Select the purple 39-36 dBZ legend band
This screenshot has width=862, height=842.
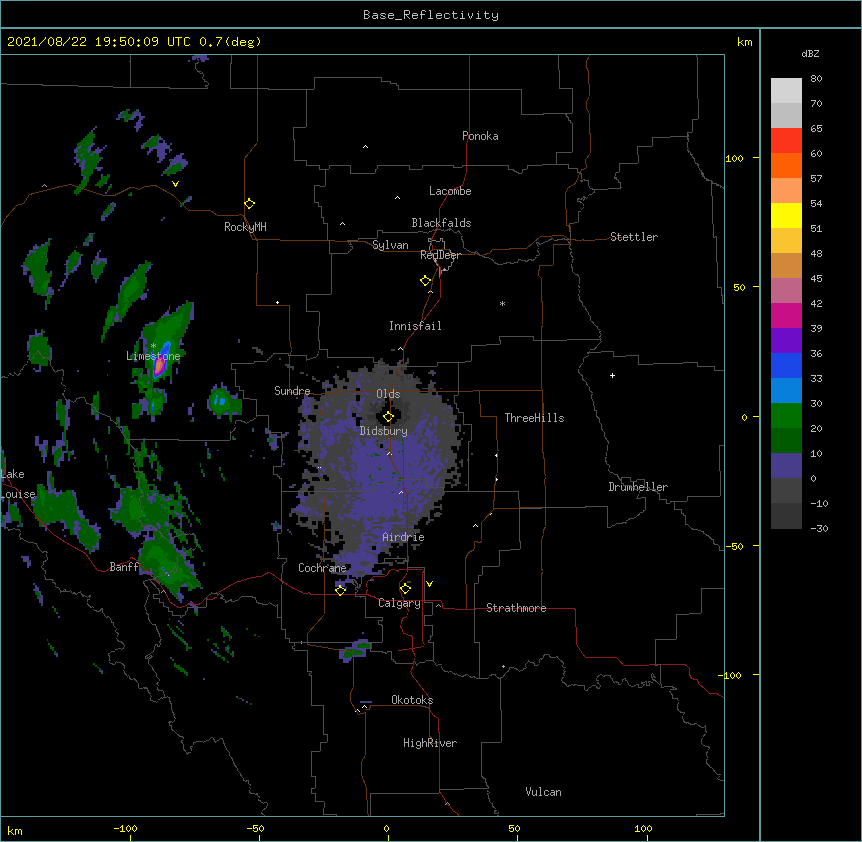(x=786, y=341)
